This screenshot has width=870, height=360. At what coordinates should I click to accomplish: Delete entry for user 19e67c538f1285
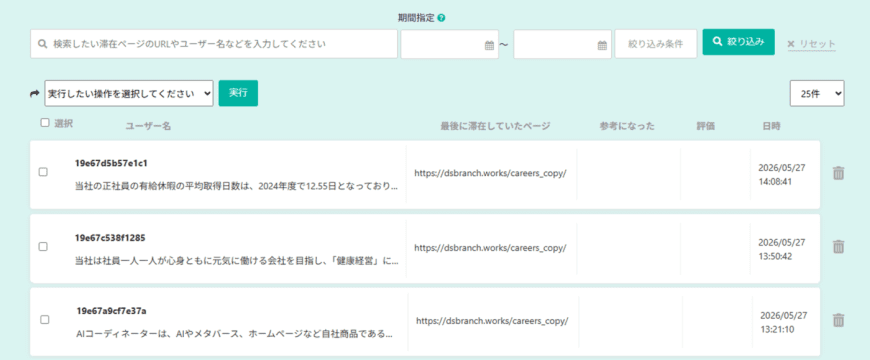[x=838, y=246]
